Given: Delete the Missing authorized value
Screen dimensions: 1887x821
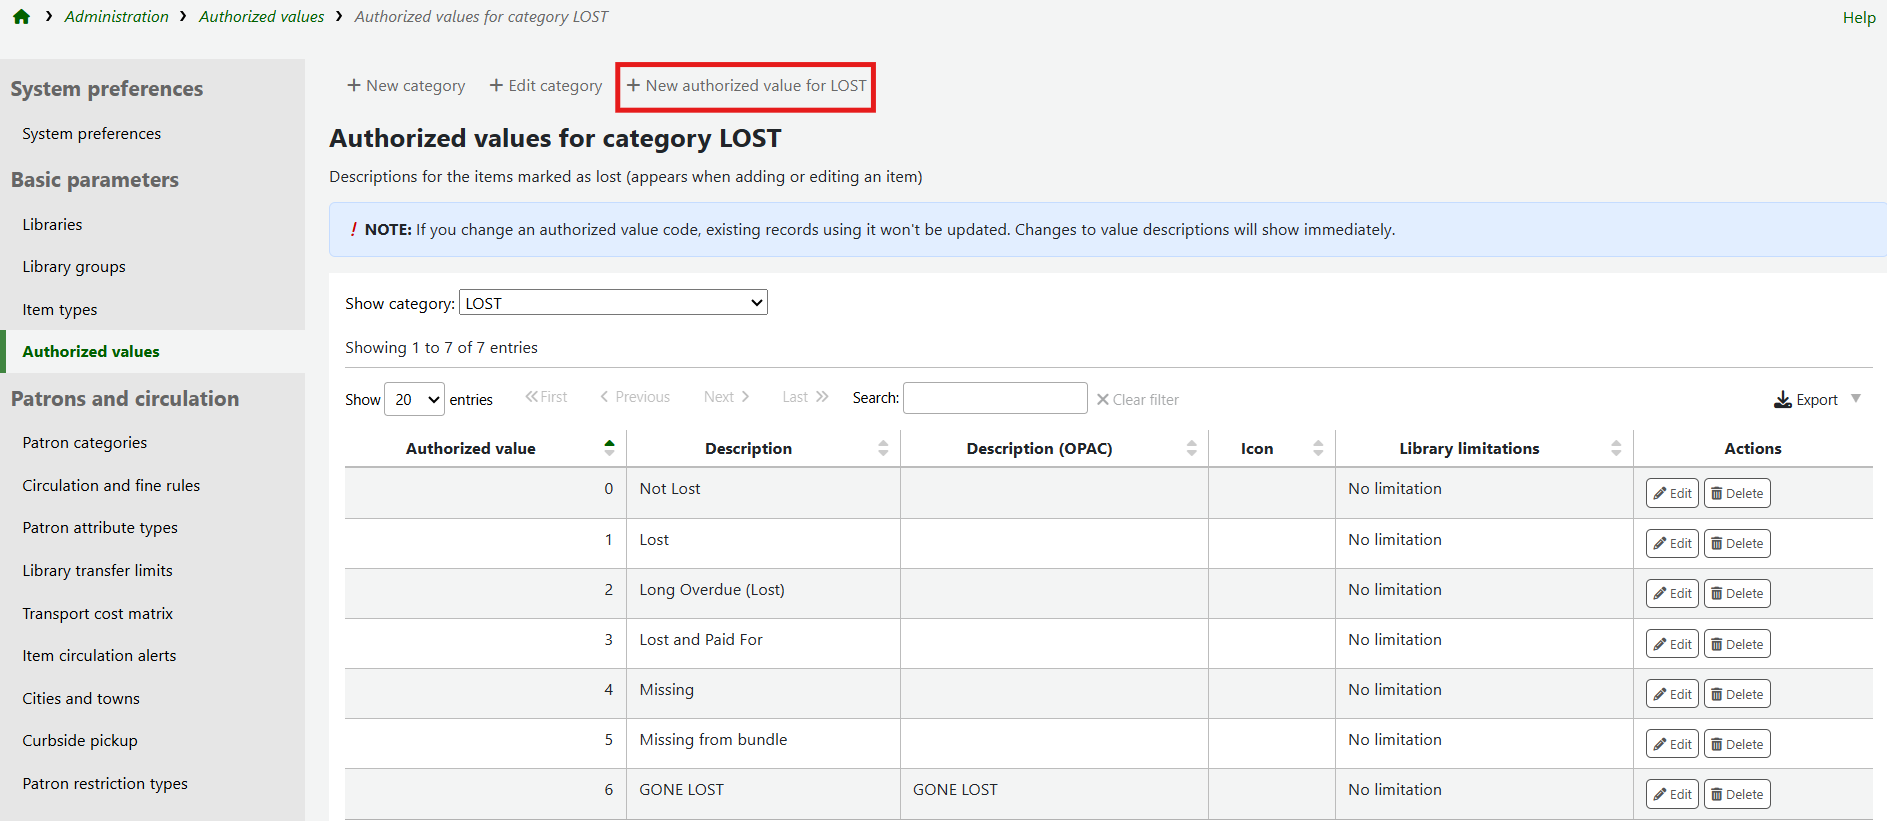Looking at the screenshot, I should tap(1737, 694).
